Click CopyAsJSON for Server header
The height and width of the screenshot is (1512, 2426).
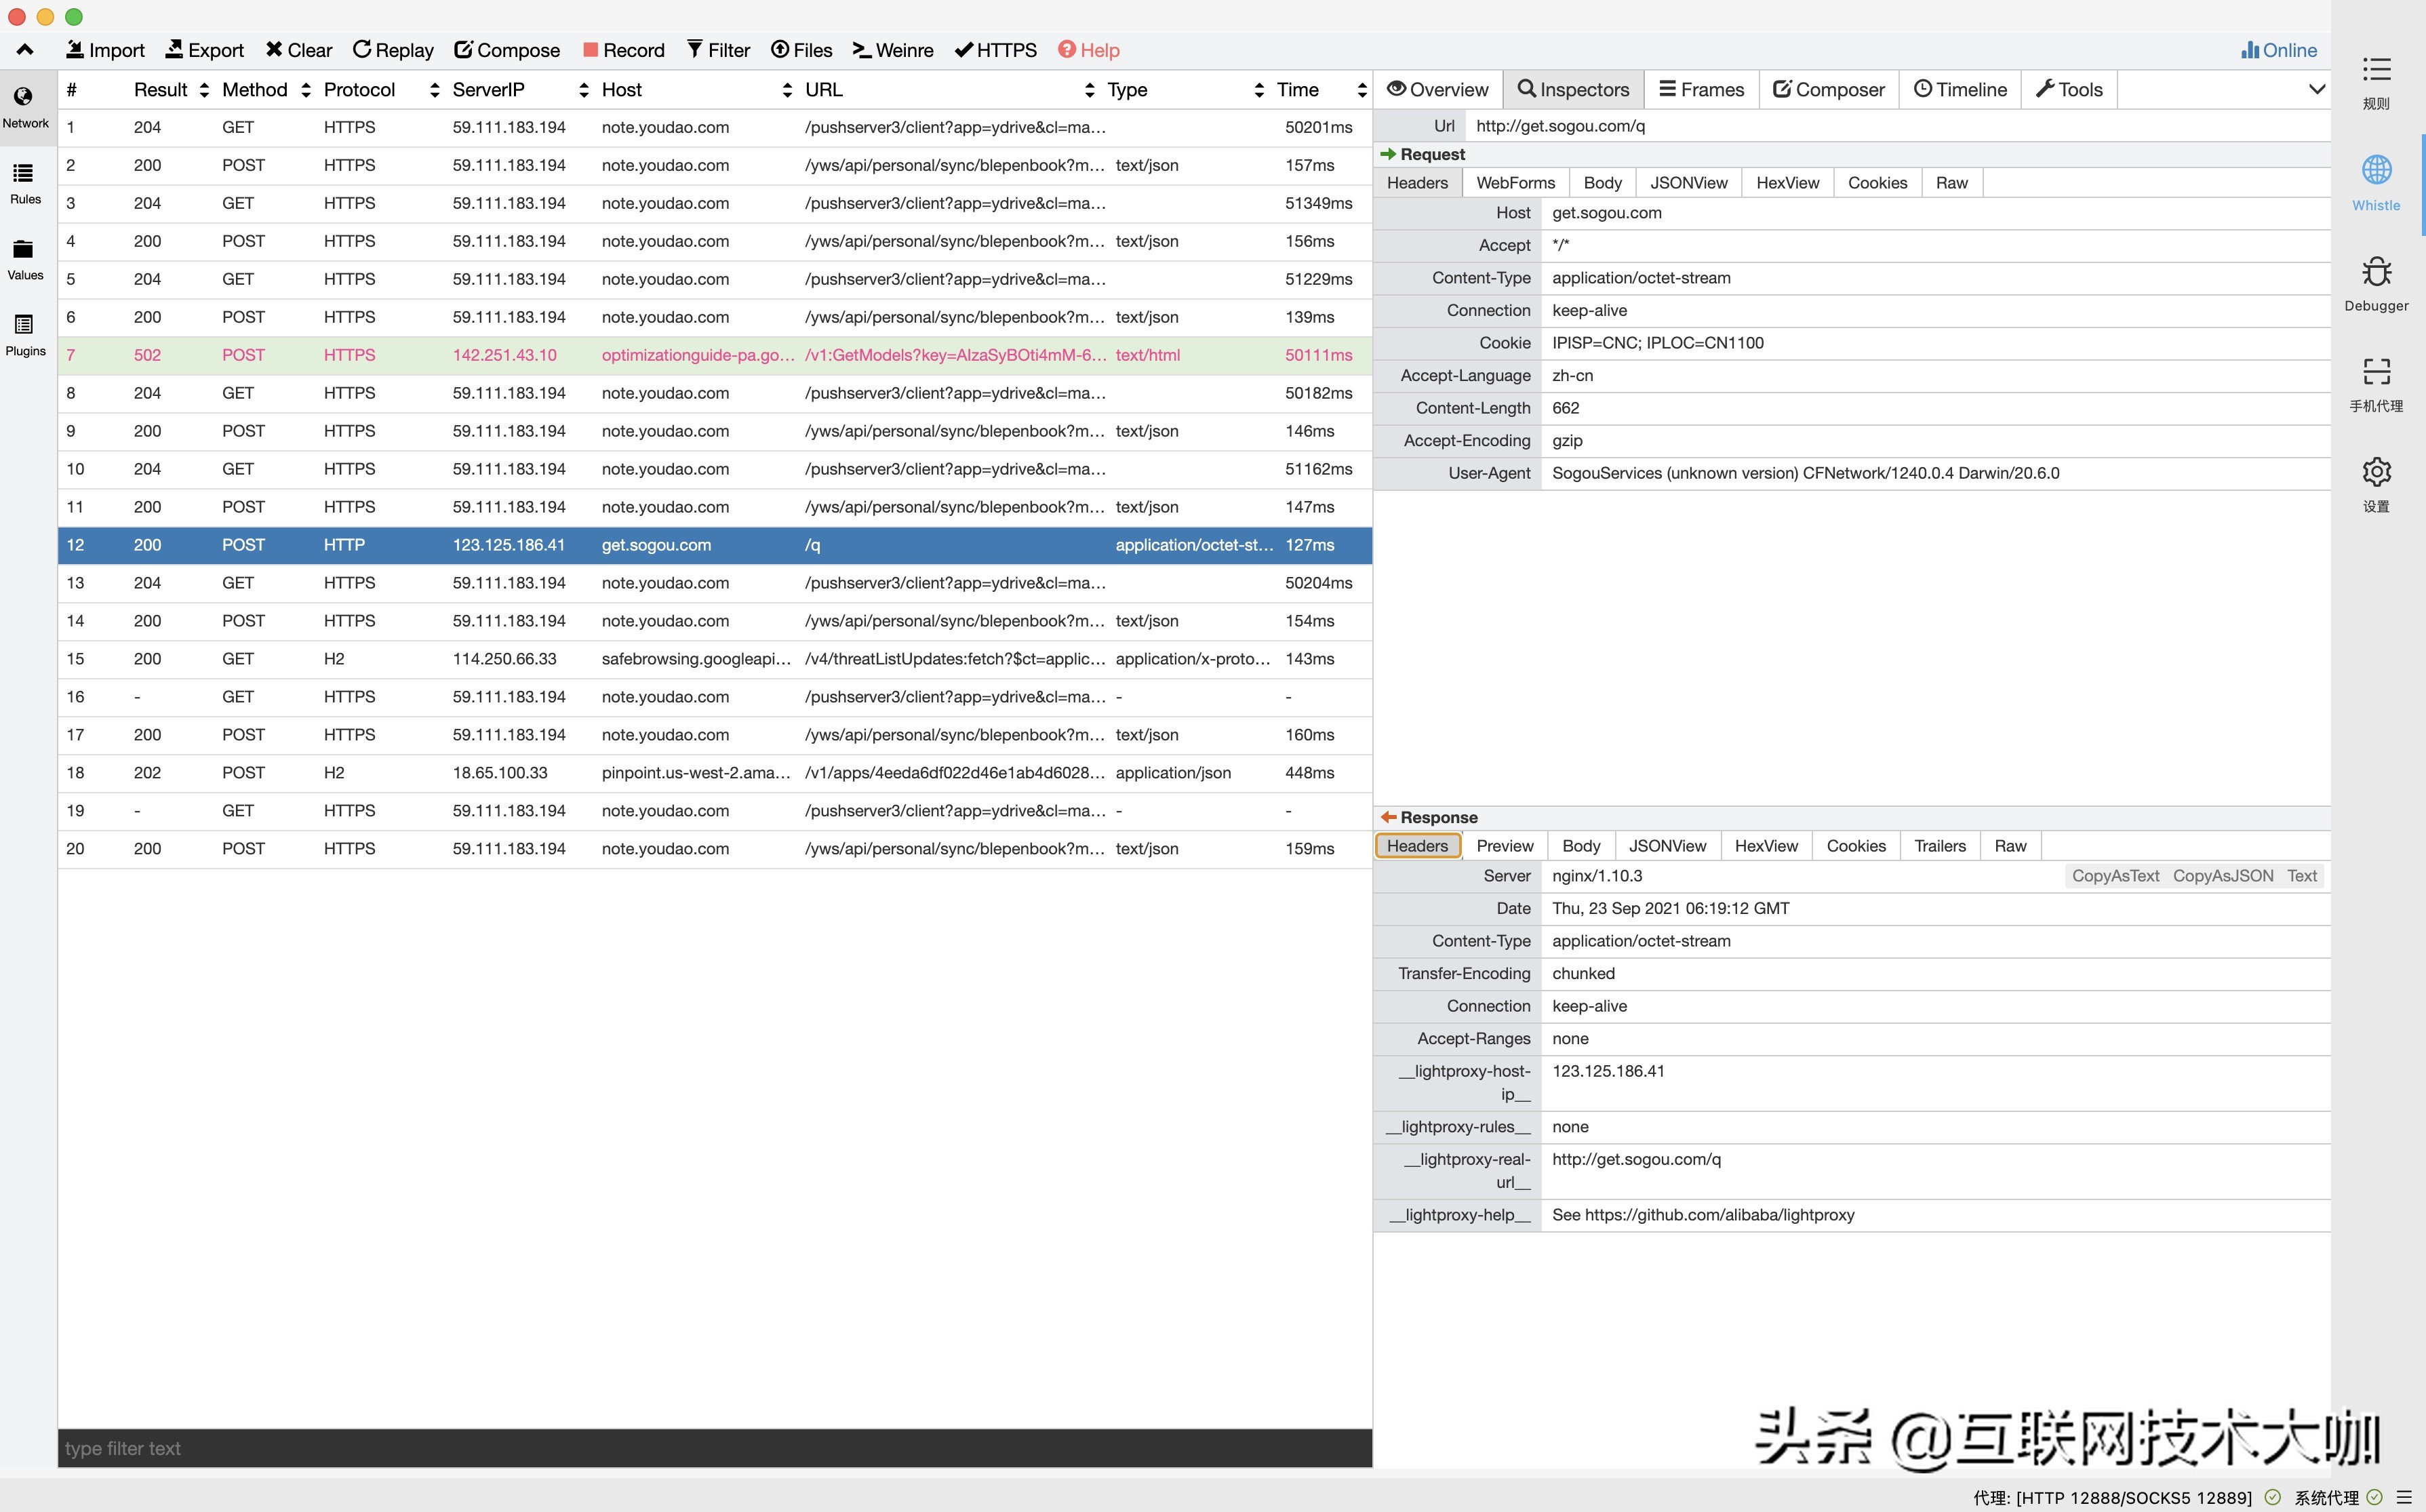2222,876
